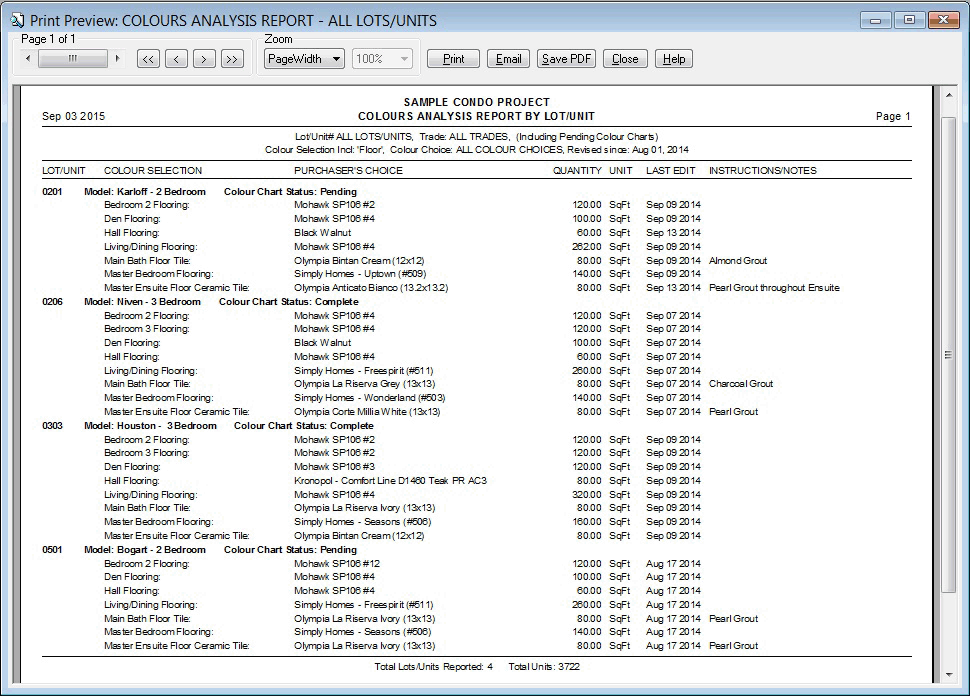The image size is (970, 696).
Task: Click 'Colour Chart Status: Pending' for lot 0201
Action: pyautogui.click(x=290, y=192)
